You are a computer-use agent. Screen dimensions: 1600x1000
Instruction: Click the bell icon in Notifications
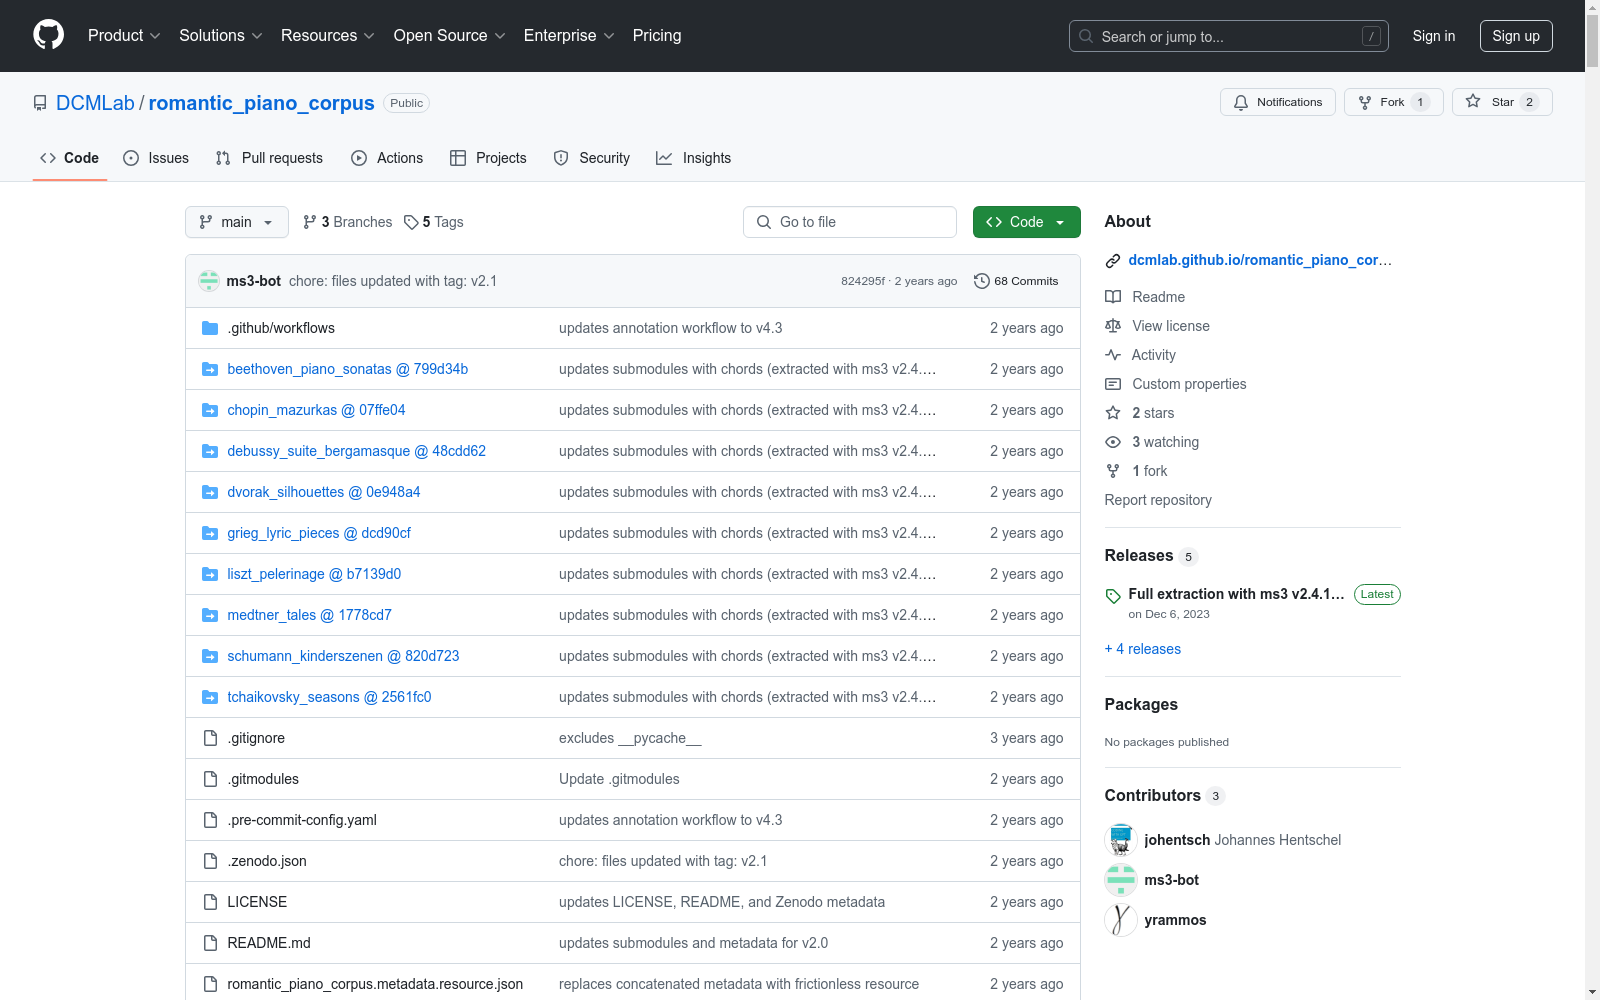1241,102
